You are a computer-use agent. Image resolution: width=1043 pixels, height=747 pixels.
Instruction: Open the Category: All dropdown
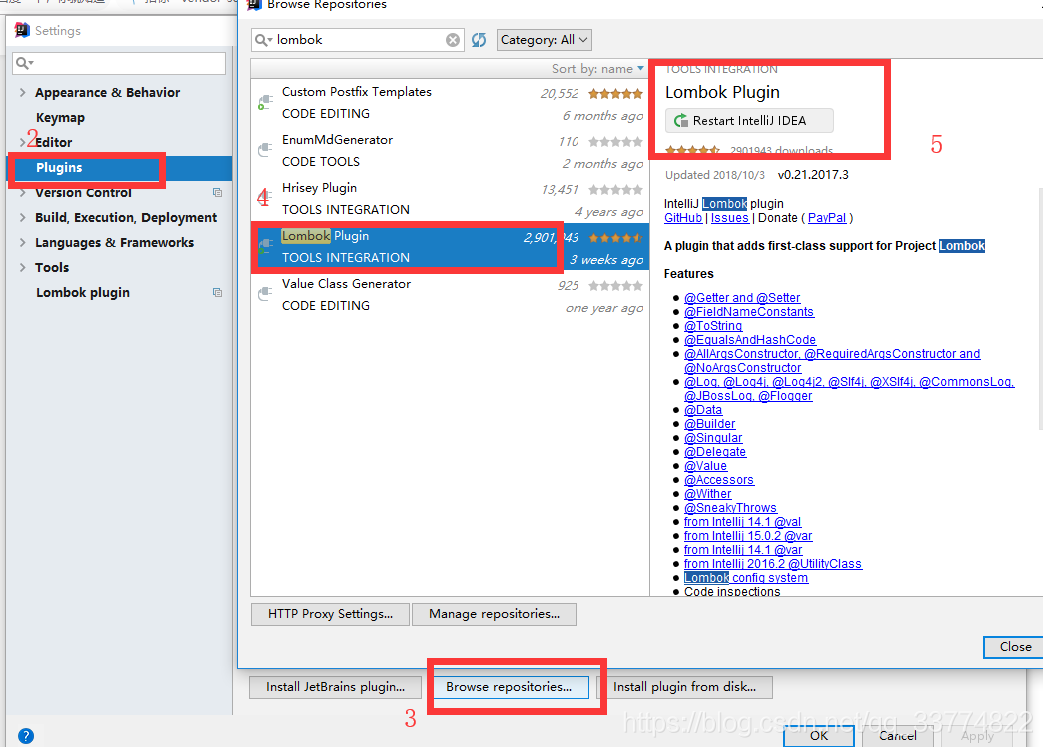(x=544, y=39)
